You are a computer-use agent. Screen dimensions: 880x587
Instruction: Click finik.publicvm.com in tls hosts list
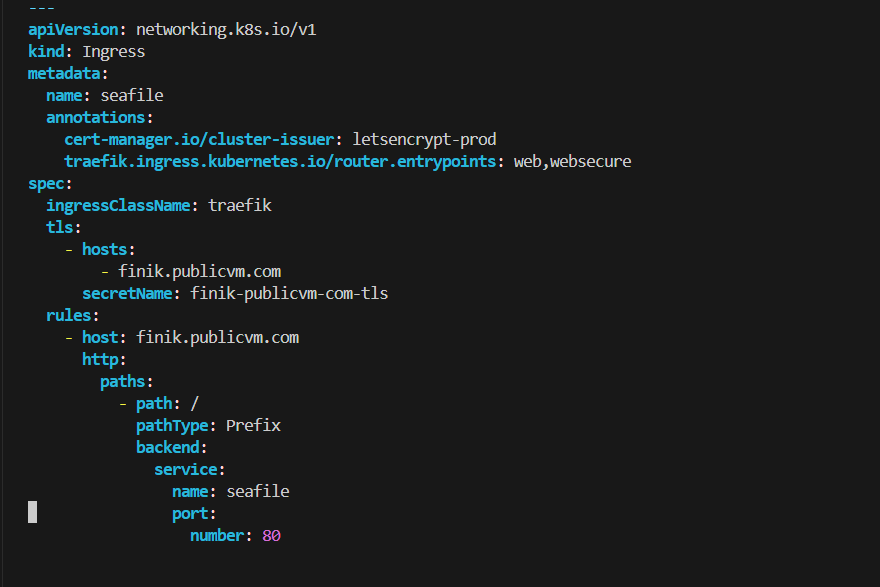click(x=199, y=272)
